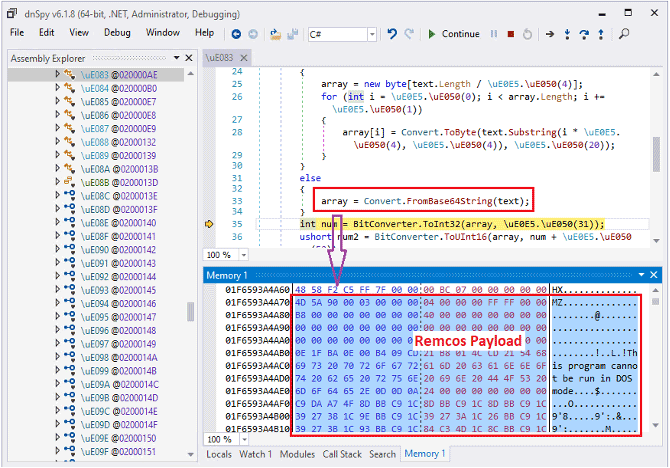Click the Step Over icon

click(x=584, y=33)
